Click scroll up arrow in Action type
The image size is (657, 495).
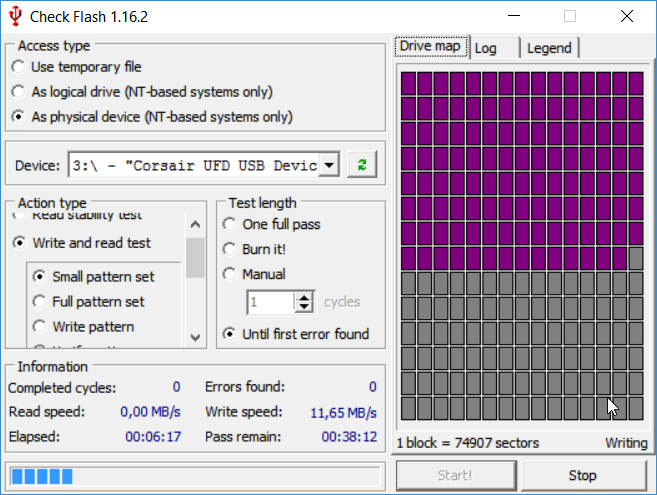195,224
